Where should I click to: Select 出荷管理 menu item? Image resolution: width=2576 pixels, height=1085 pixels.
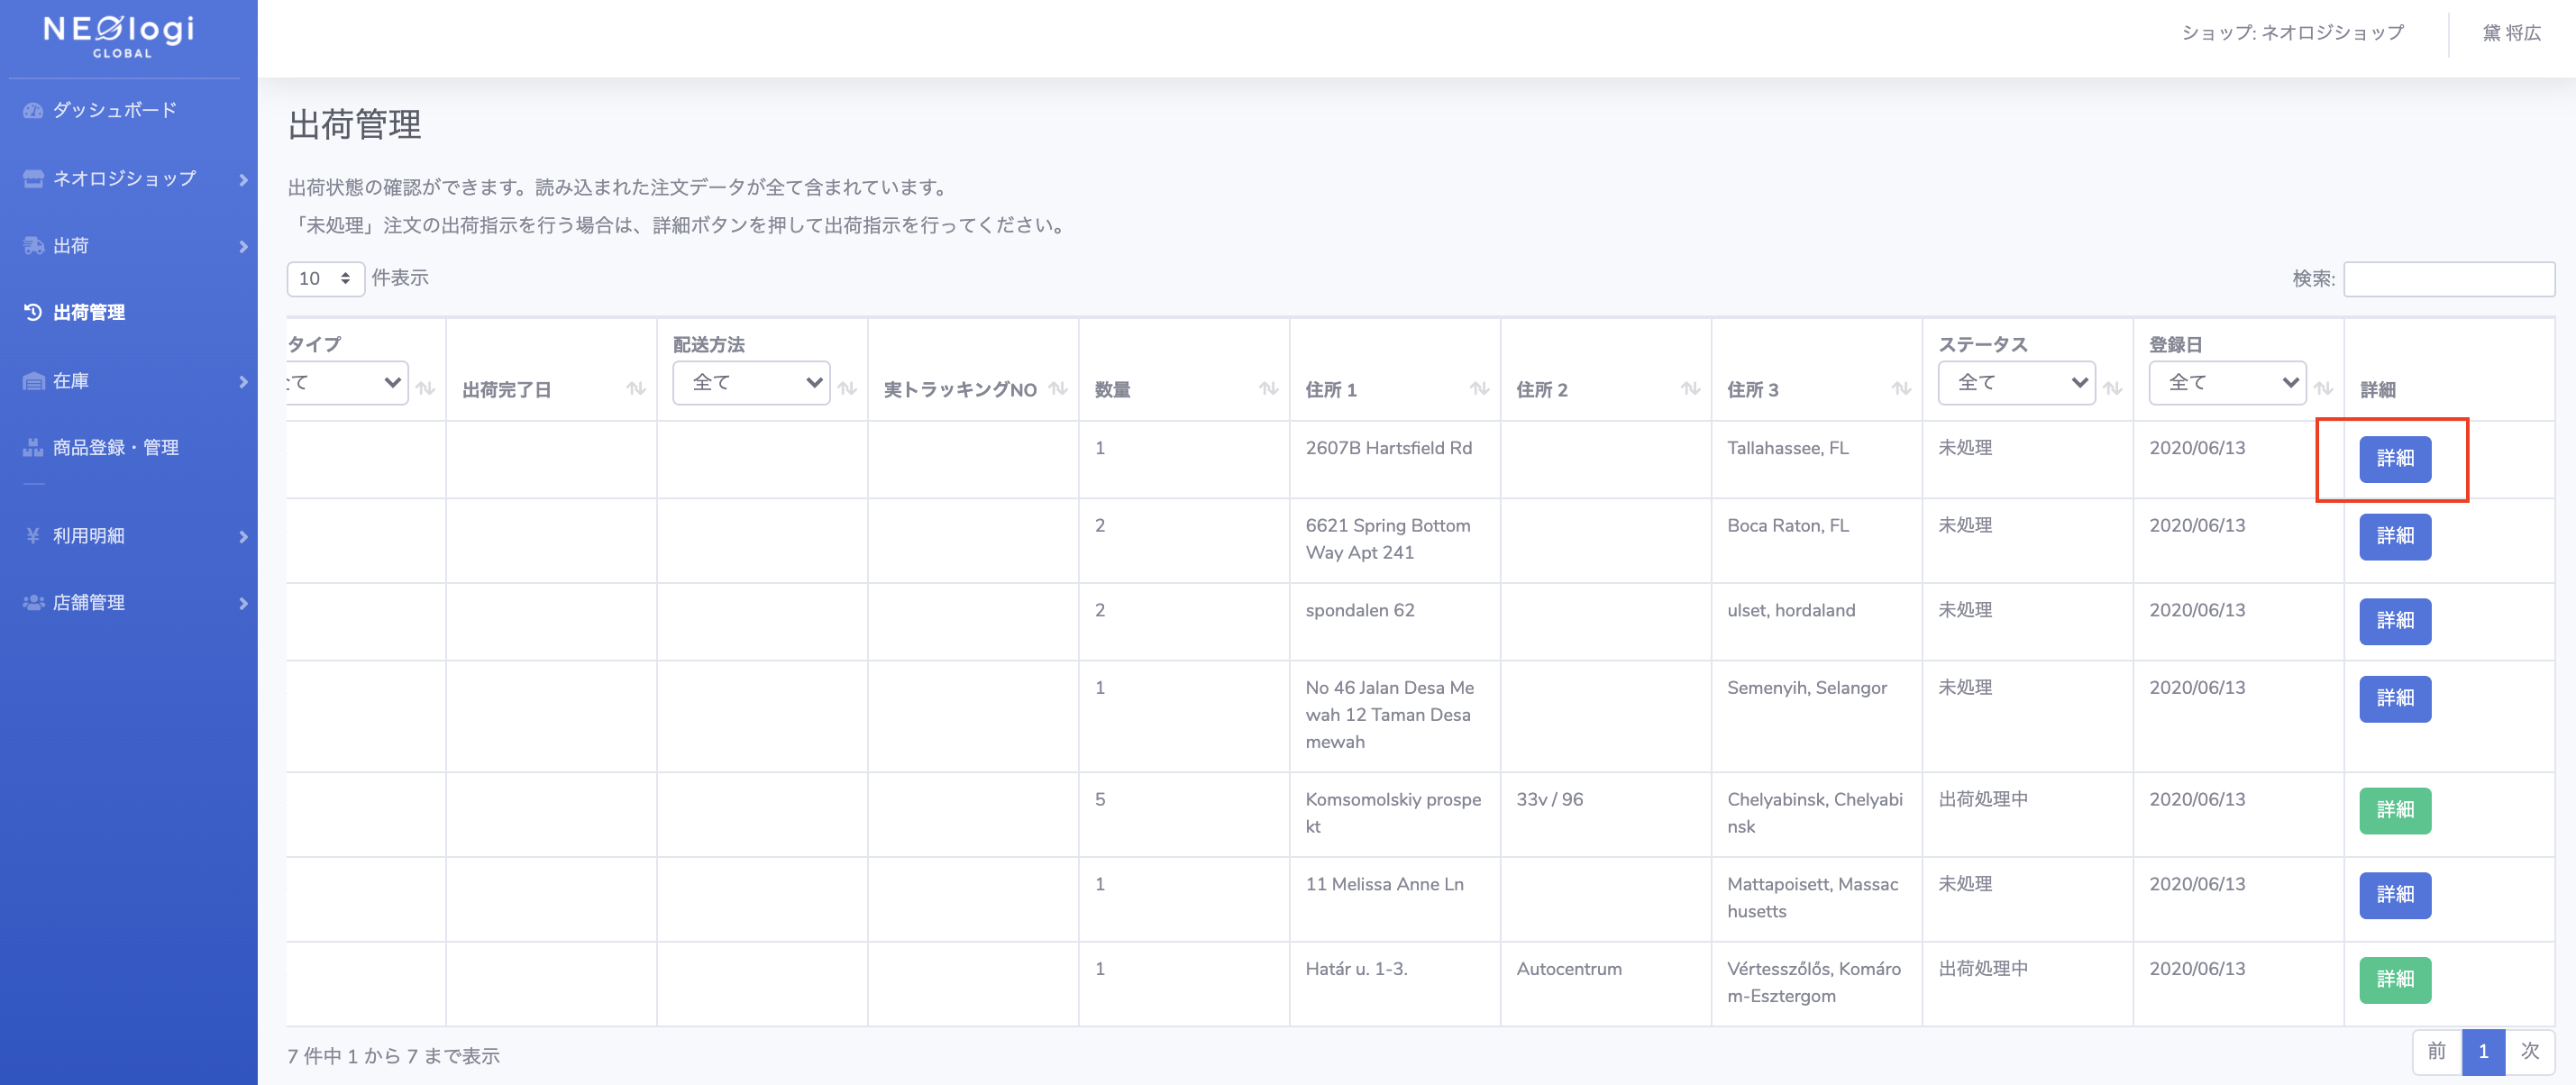pos(89,312)
